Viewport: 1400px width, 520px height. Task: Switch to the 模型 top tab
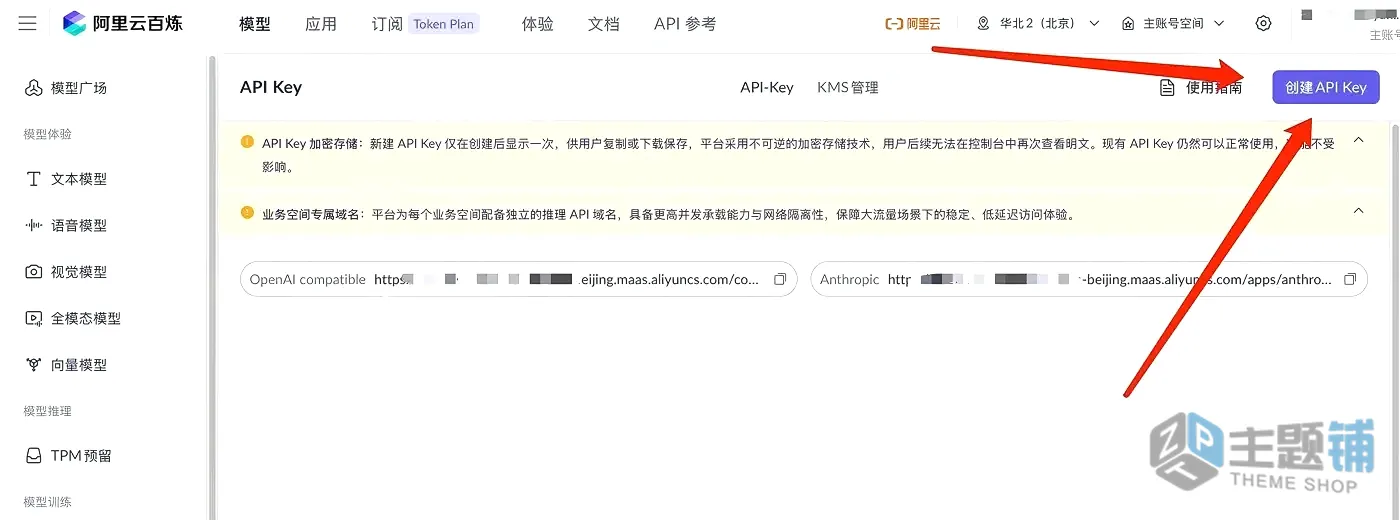(255, 24)
